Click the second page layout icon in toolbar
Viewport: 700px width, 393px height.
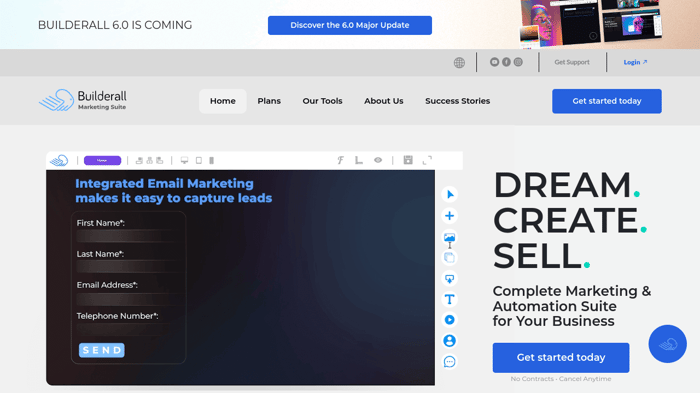pyautogui.click(x=150, y=160)
